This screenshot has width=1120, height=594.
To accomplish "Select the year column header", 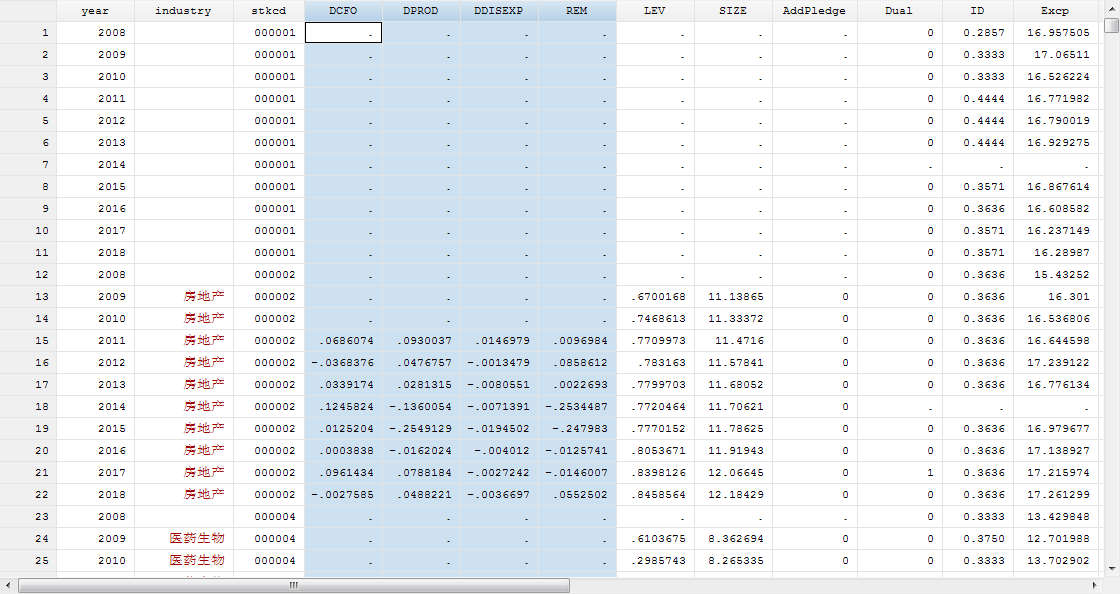I will click(x=95, y=11).
